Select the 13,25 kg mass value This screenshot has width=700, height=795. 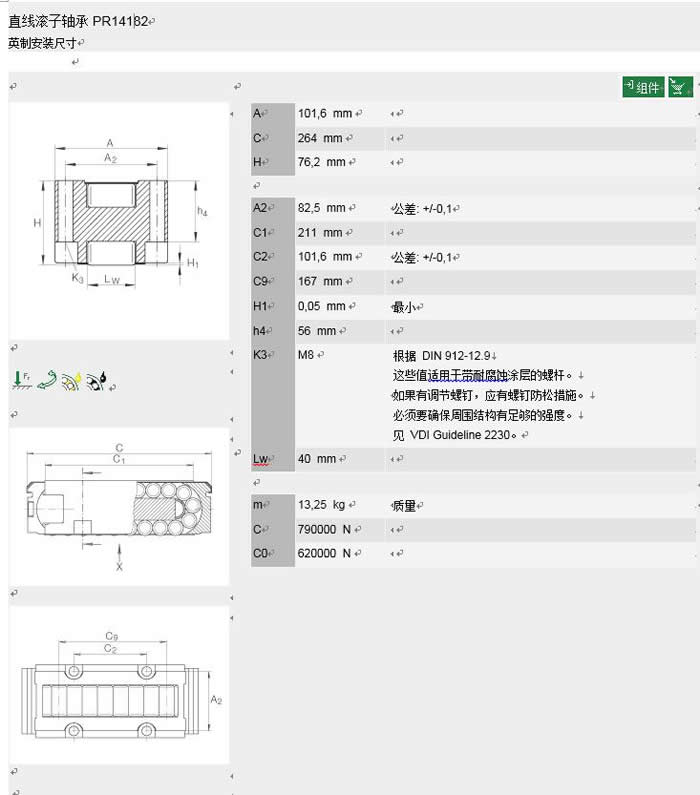[x=321, y=506]
